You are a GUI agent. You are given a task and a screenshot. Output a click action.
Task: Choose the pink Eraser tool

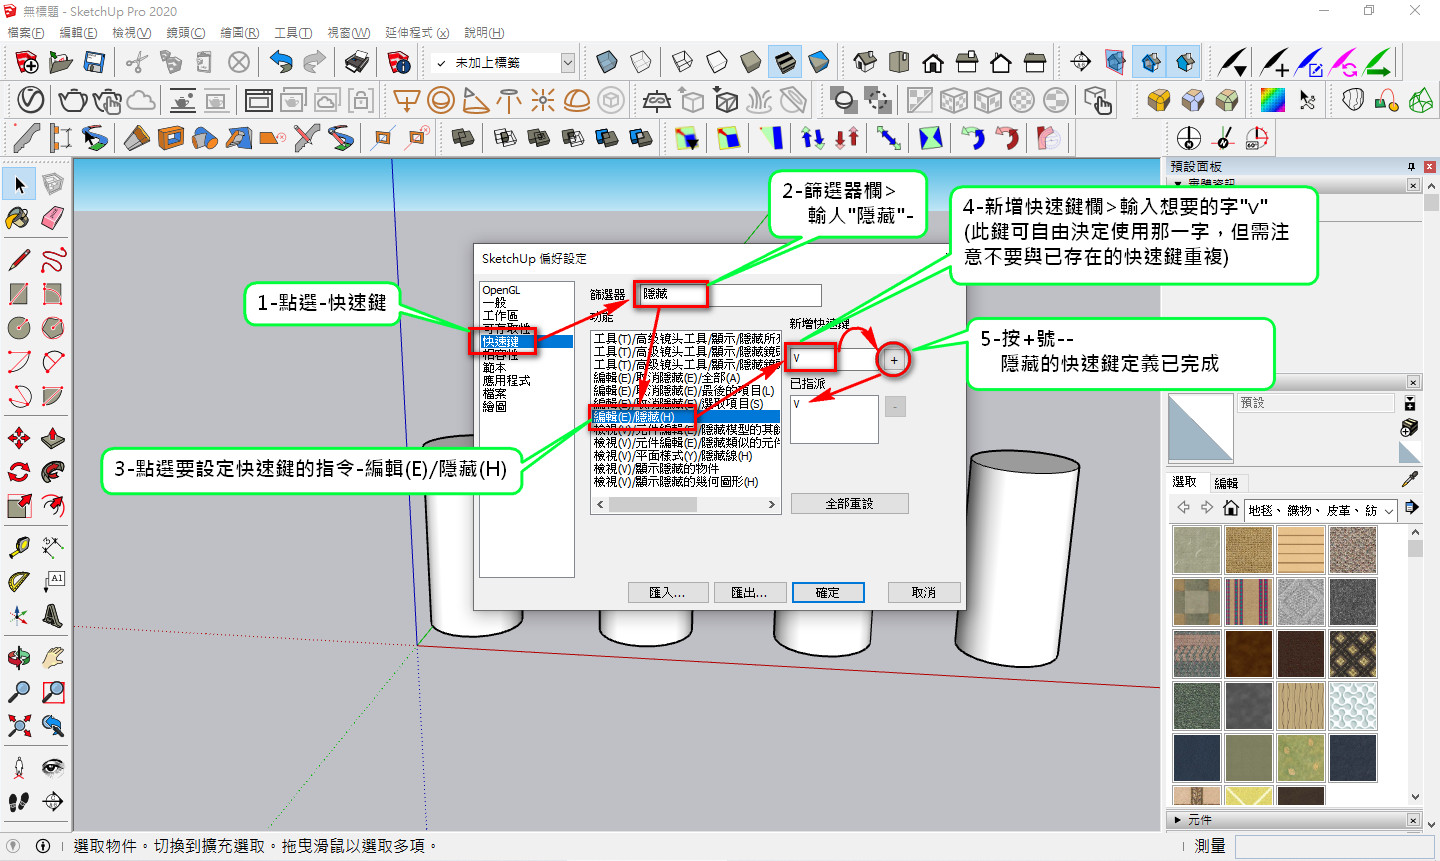[x=53, y=218]
